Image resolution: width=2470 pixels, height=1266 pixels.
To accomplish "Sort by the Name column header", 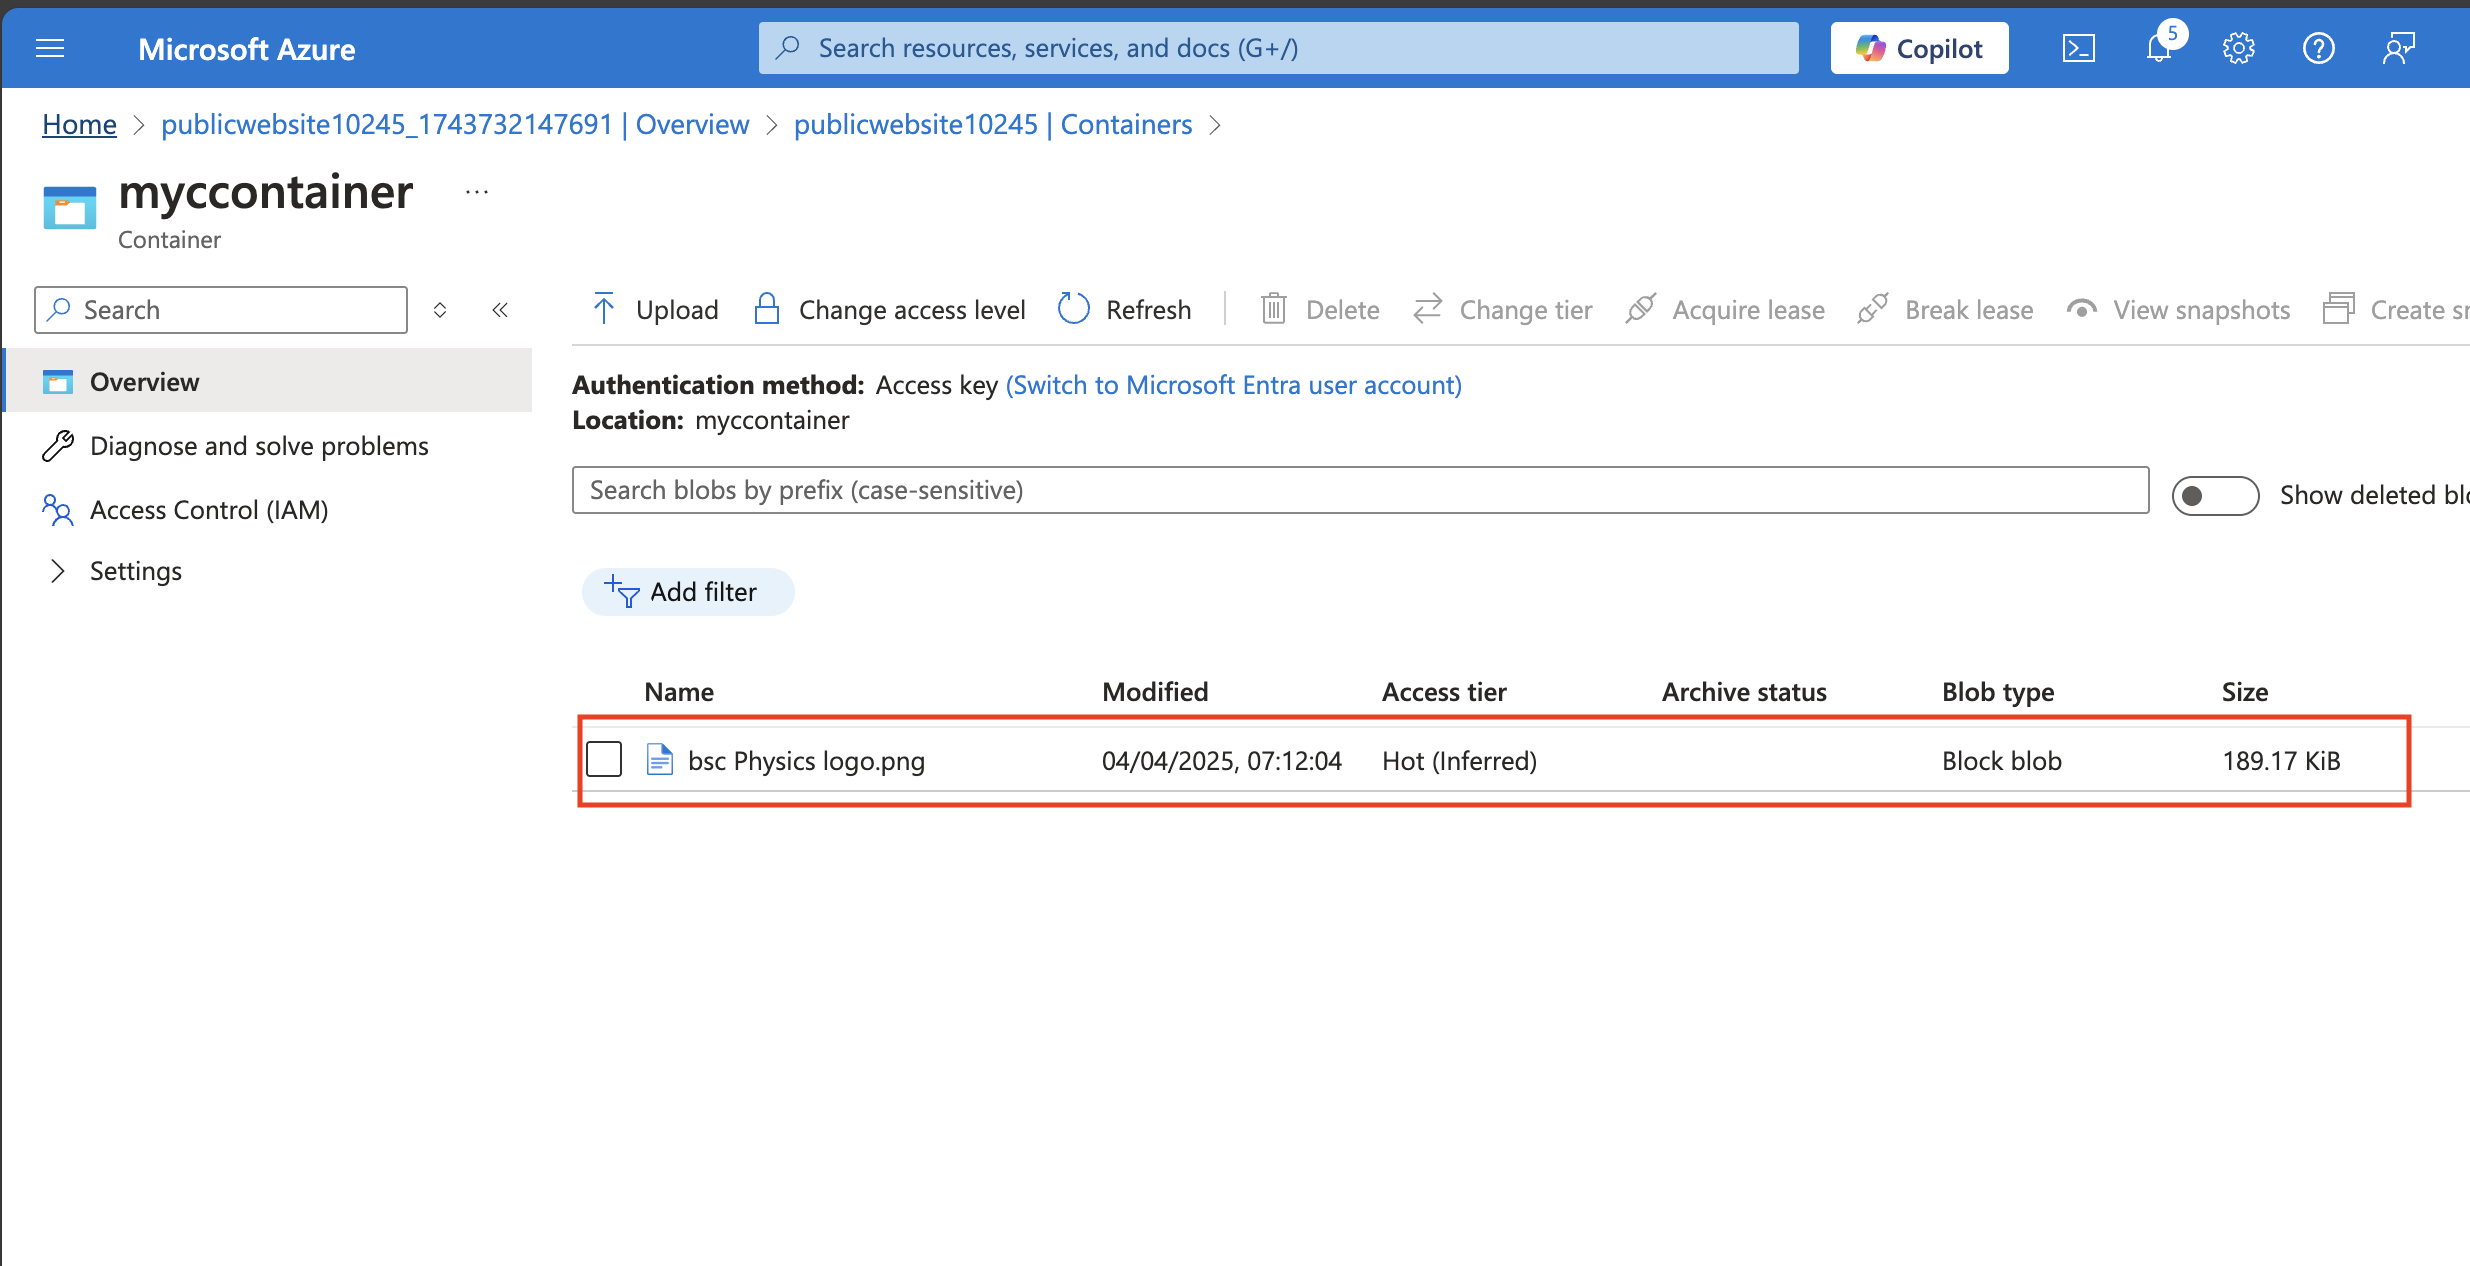I will 679,692.
